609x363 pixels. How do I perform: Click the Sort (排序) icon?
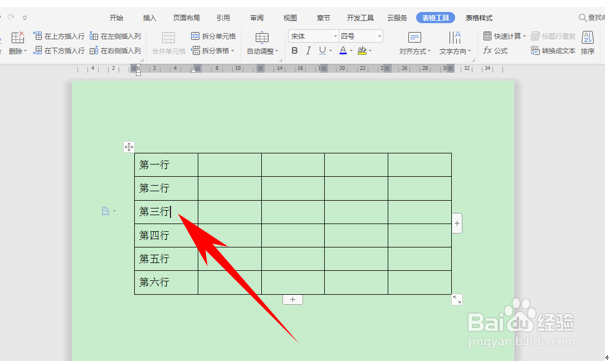click(588, 38)
